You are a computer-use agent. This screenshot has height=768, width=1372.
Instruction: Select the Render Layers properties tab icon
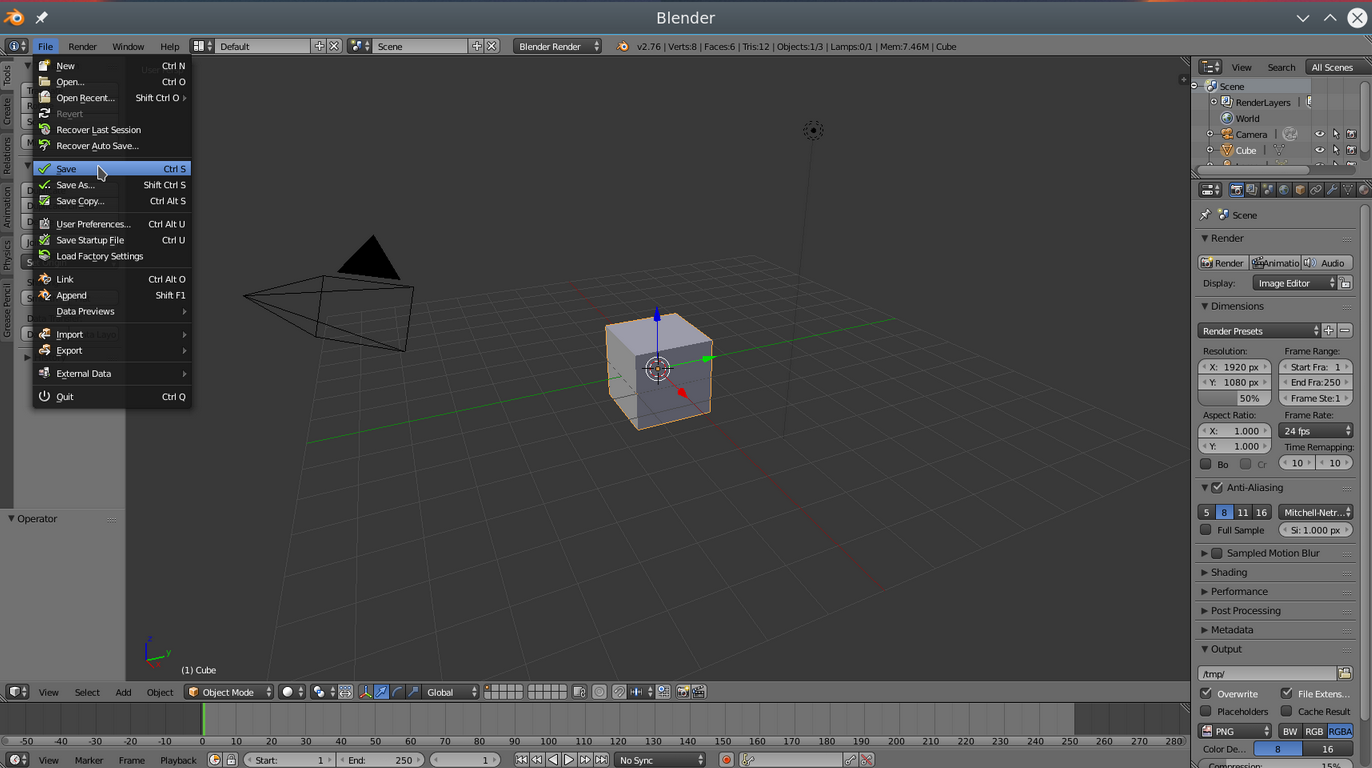pos(1252,190)
